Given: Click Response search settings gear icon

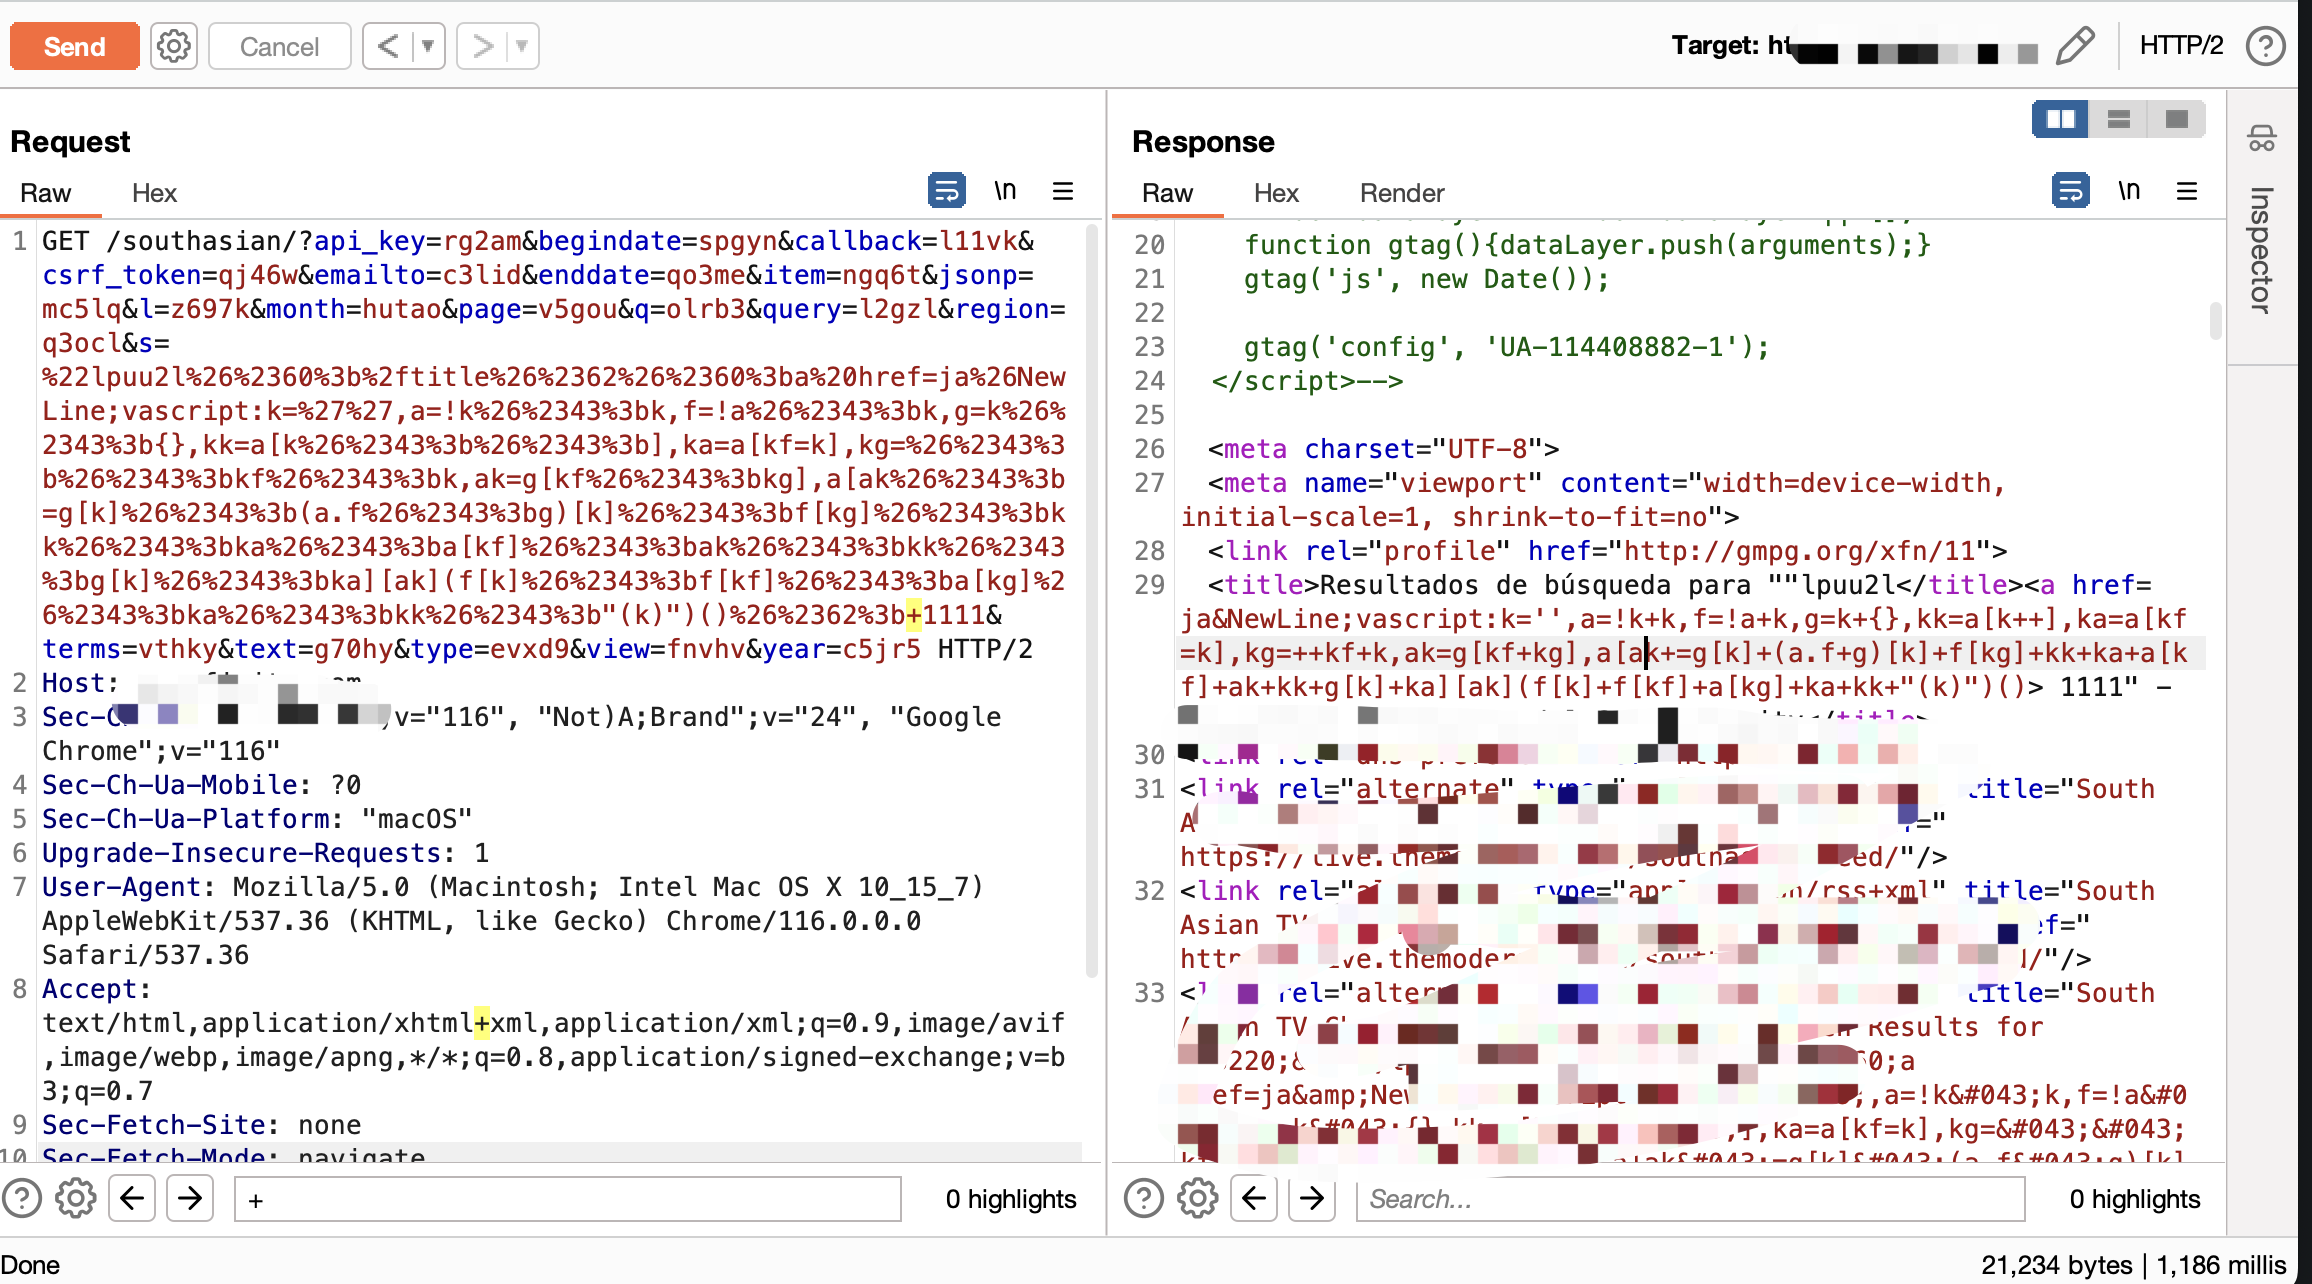Looking at the screenshot, I should tap(1197, 1198).
